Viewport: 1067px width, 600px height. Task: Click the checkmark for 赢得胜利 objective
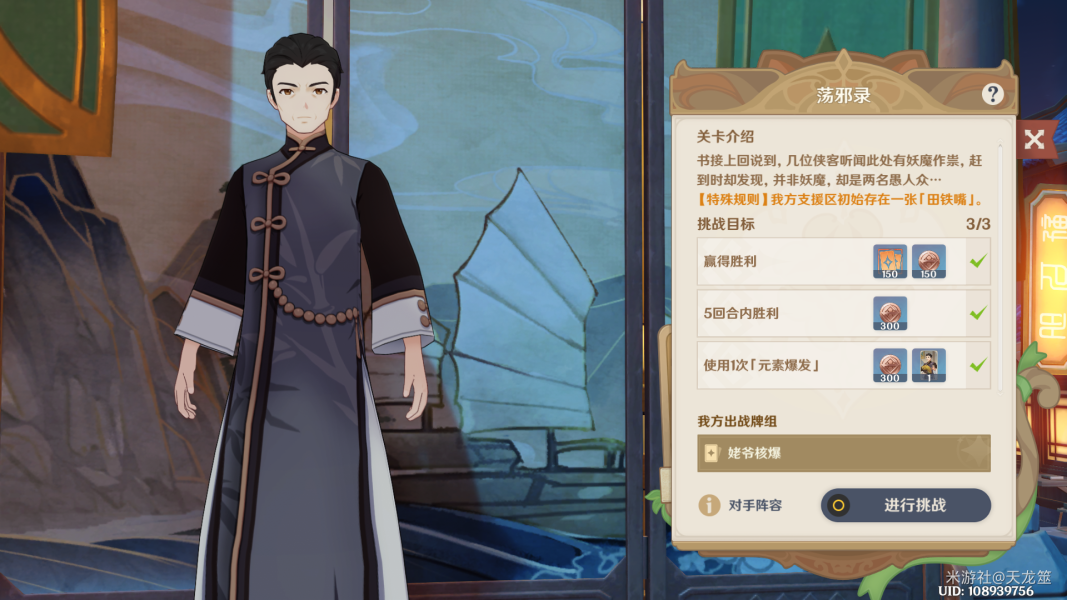point(978,261)
